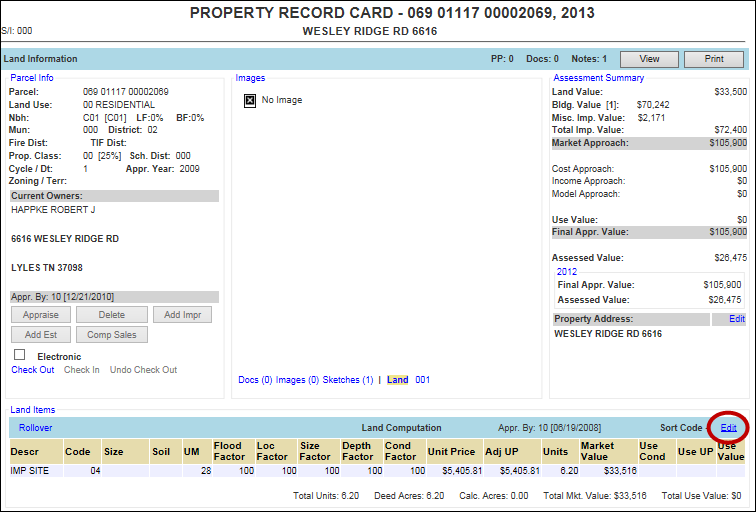756x512 pixels.
Task: Click the Delete button
Action: [x=111, y=315]
